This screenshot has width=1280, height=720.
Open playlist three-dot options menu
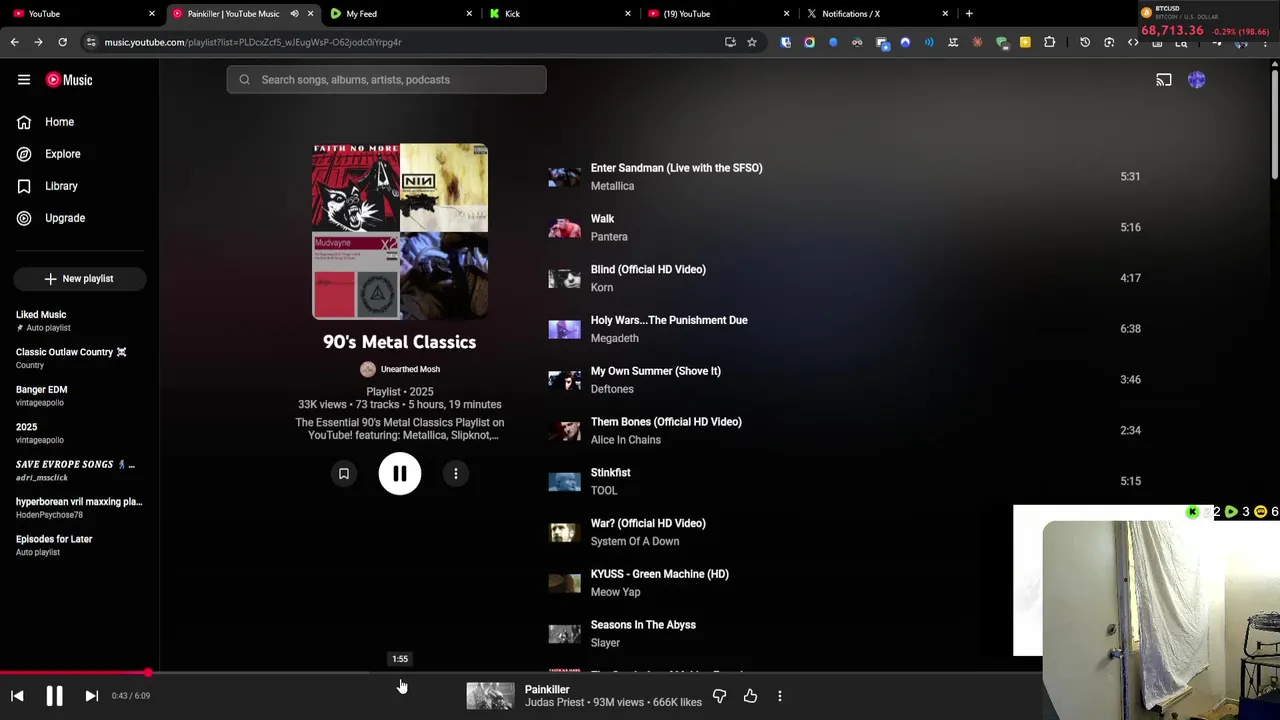[x=456, y=474]
